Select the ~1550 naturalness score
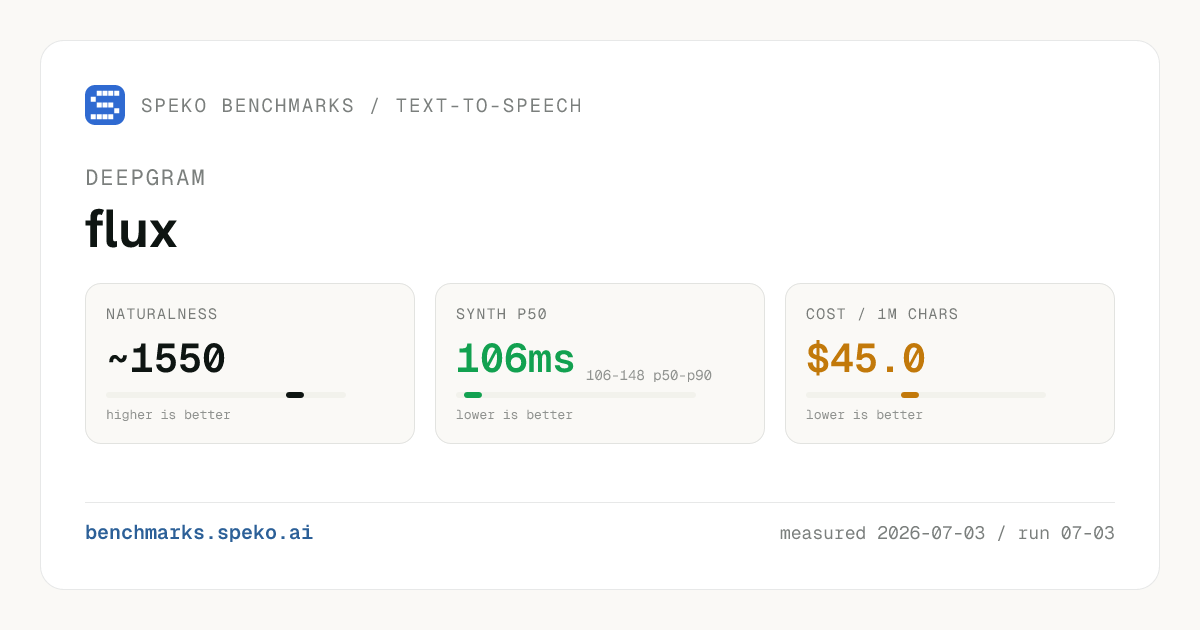 166,360
